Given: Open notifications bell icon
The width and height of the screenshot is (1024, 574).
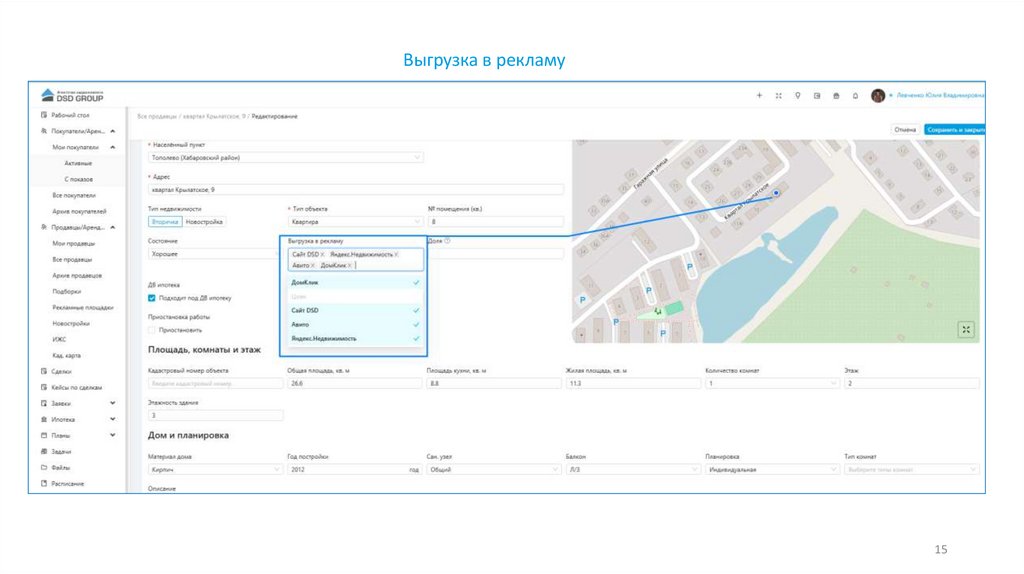Looking at the screenshot, I should (x=855, y=95).
